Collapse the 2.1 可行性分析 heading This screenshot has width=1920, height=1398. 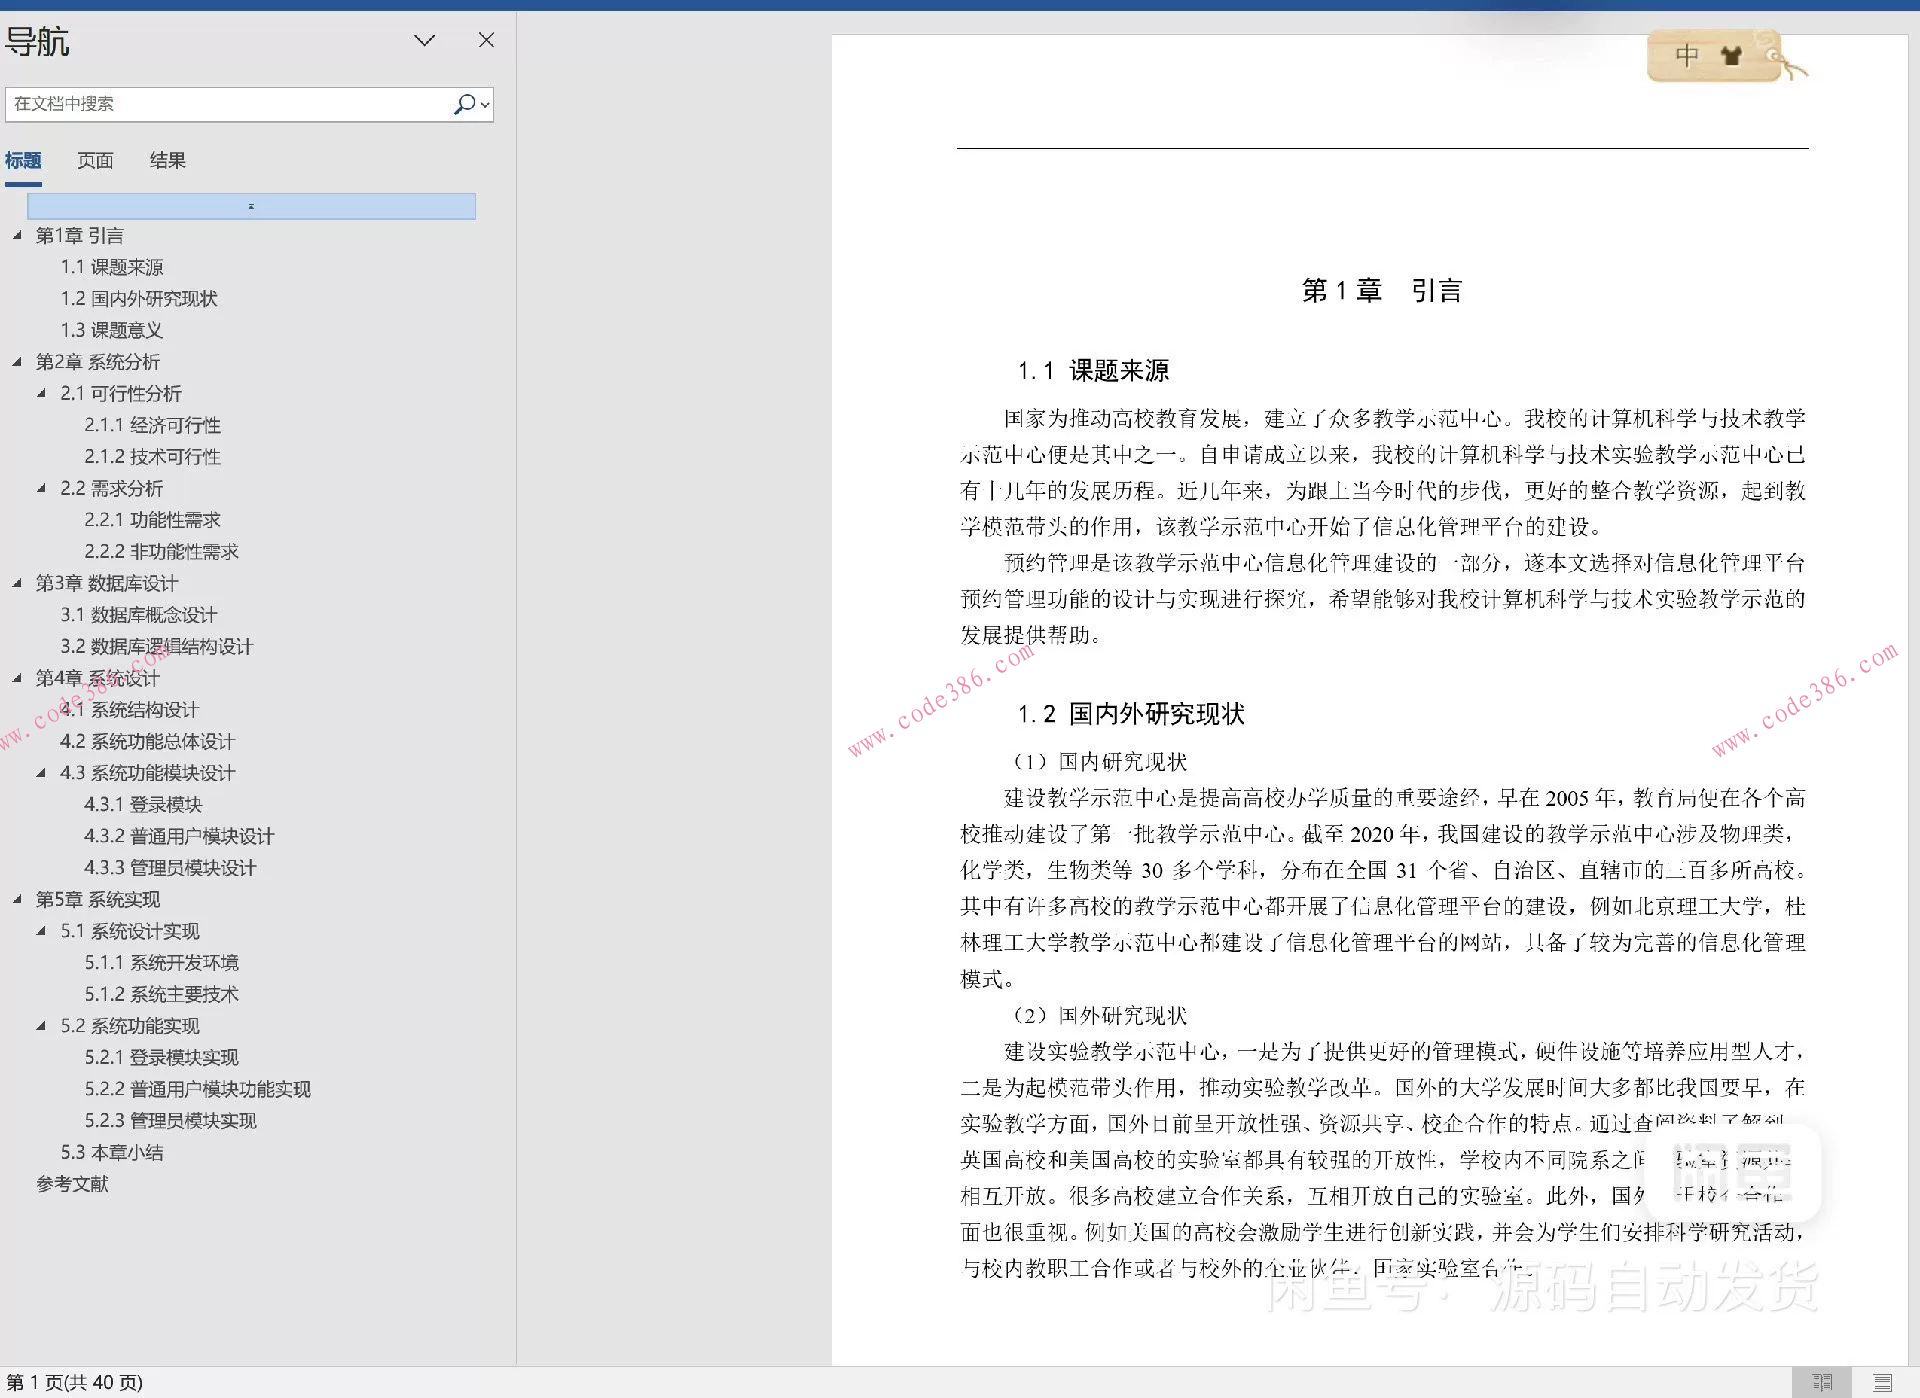(x=41, y=393)
